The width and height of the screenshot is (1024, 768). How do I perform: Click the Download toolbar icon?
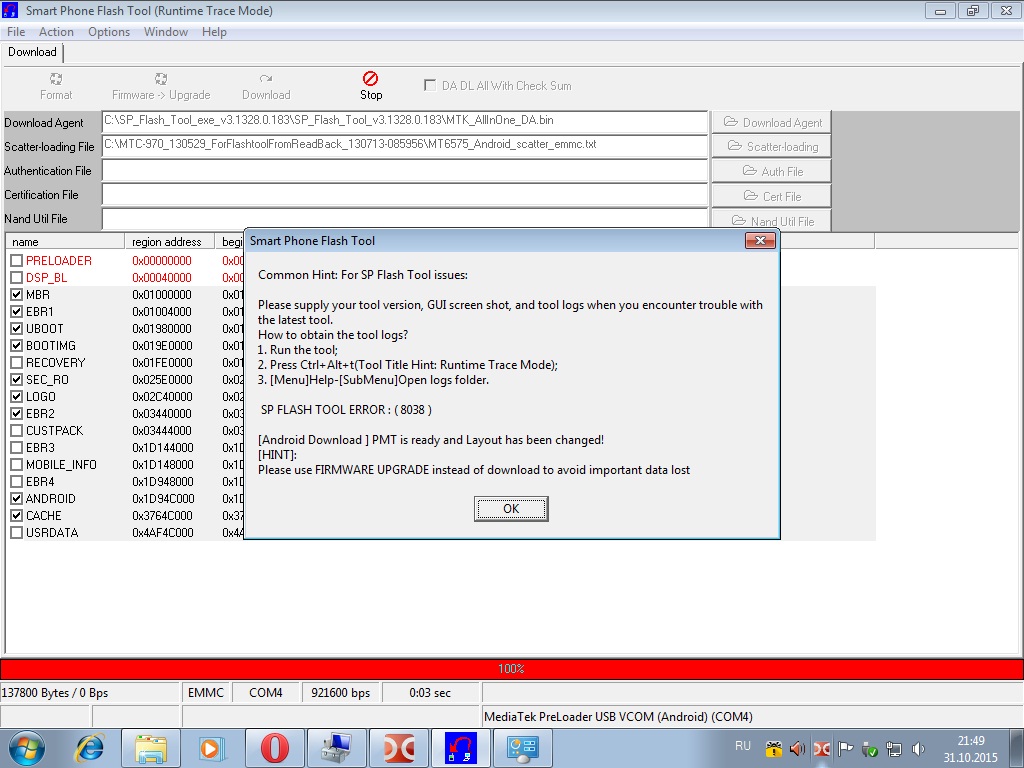266,78
